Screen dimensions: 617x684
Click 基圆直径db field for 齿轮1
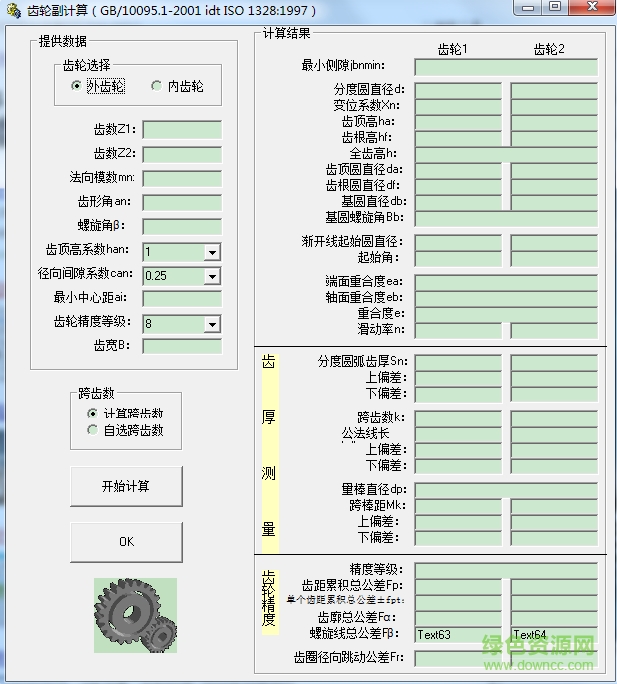[458, 202]
